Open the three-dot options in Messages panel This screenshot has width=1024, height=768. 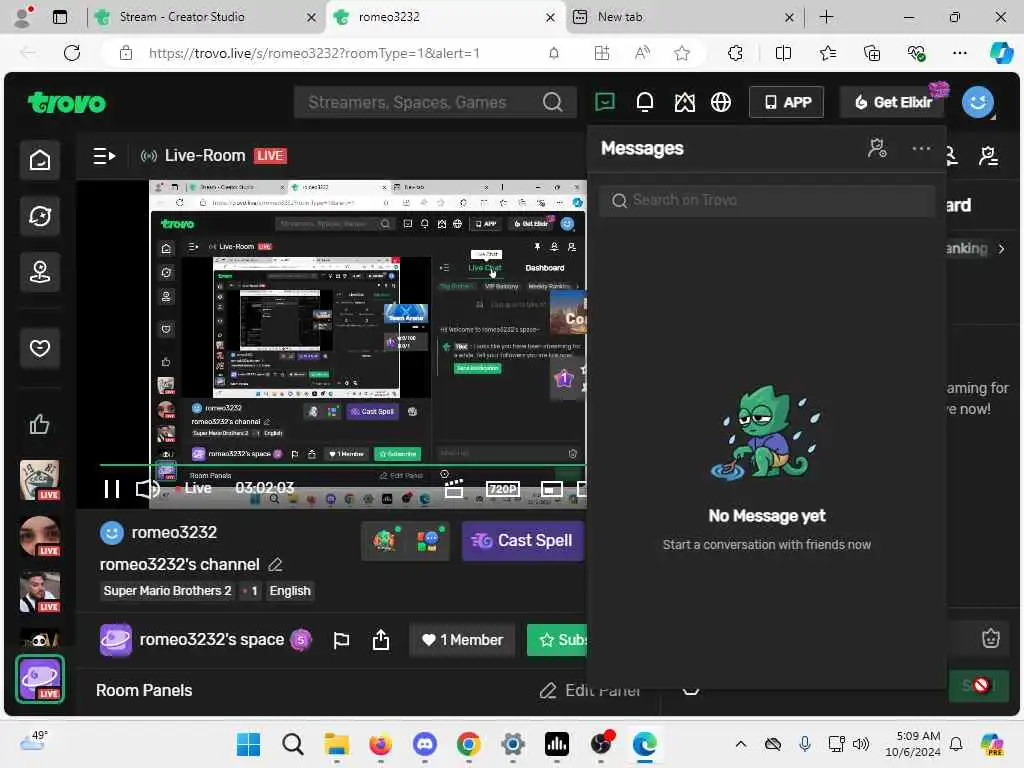coord(921,148)
